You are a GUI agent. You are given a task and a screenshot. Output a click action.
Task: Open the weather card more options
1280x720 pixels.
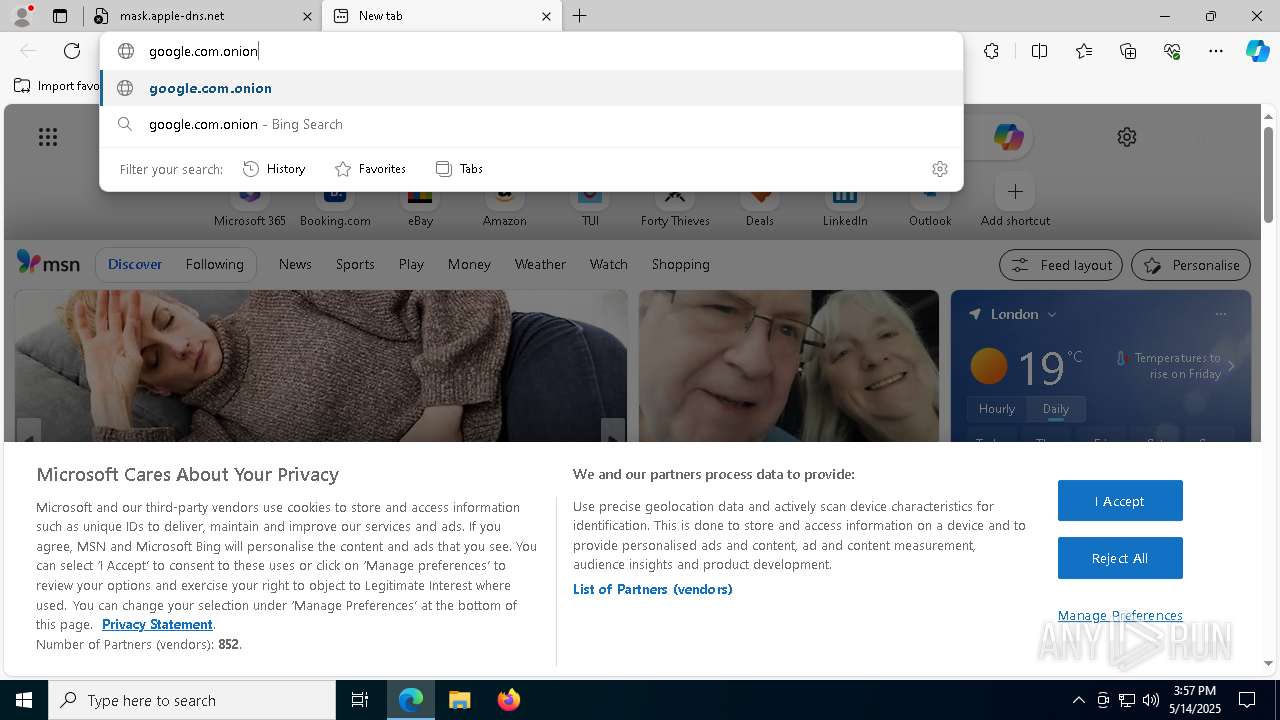click(1220, 314)
